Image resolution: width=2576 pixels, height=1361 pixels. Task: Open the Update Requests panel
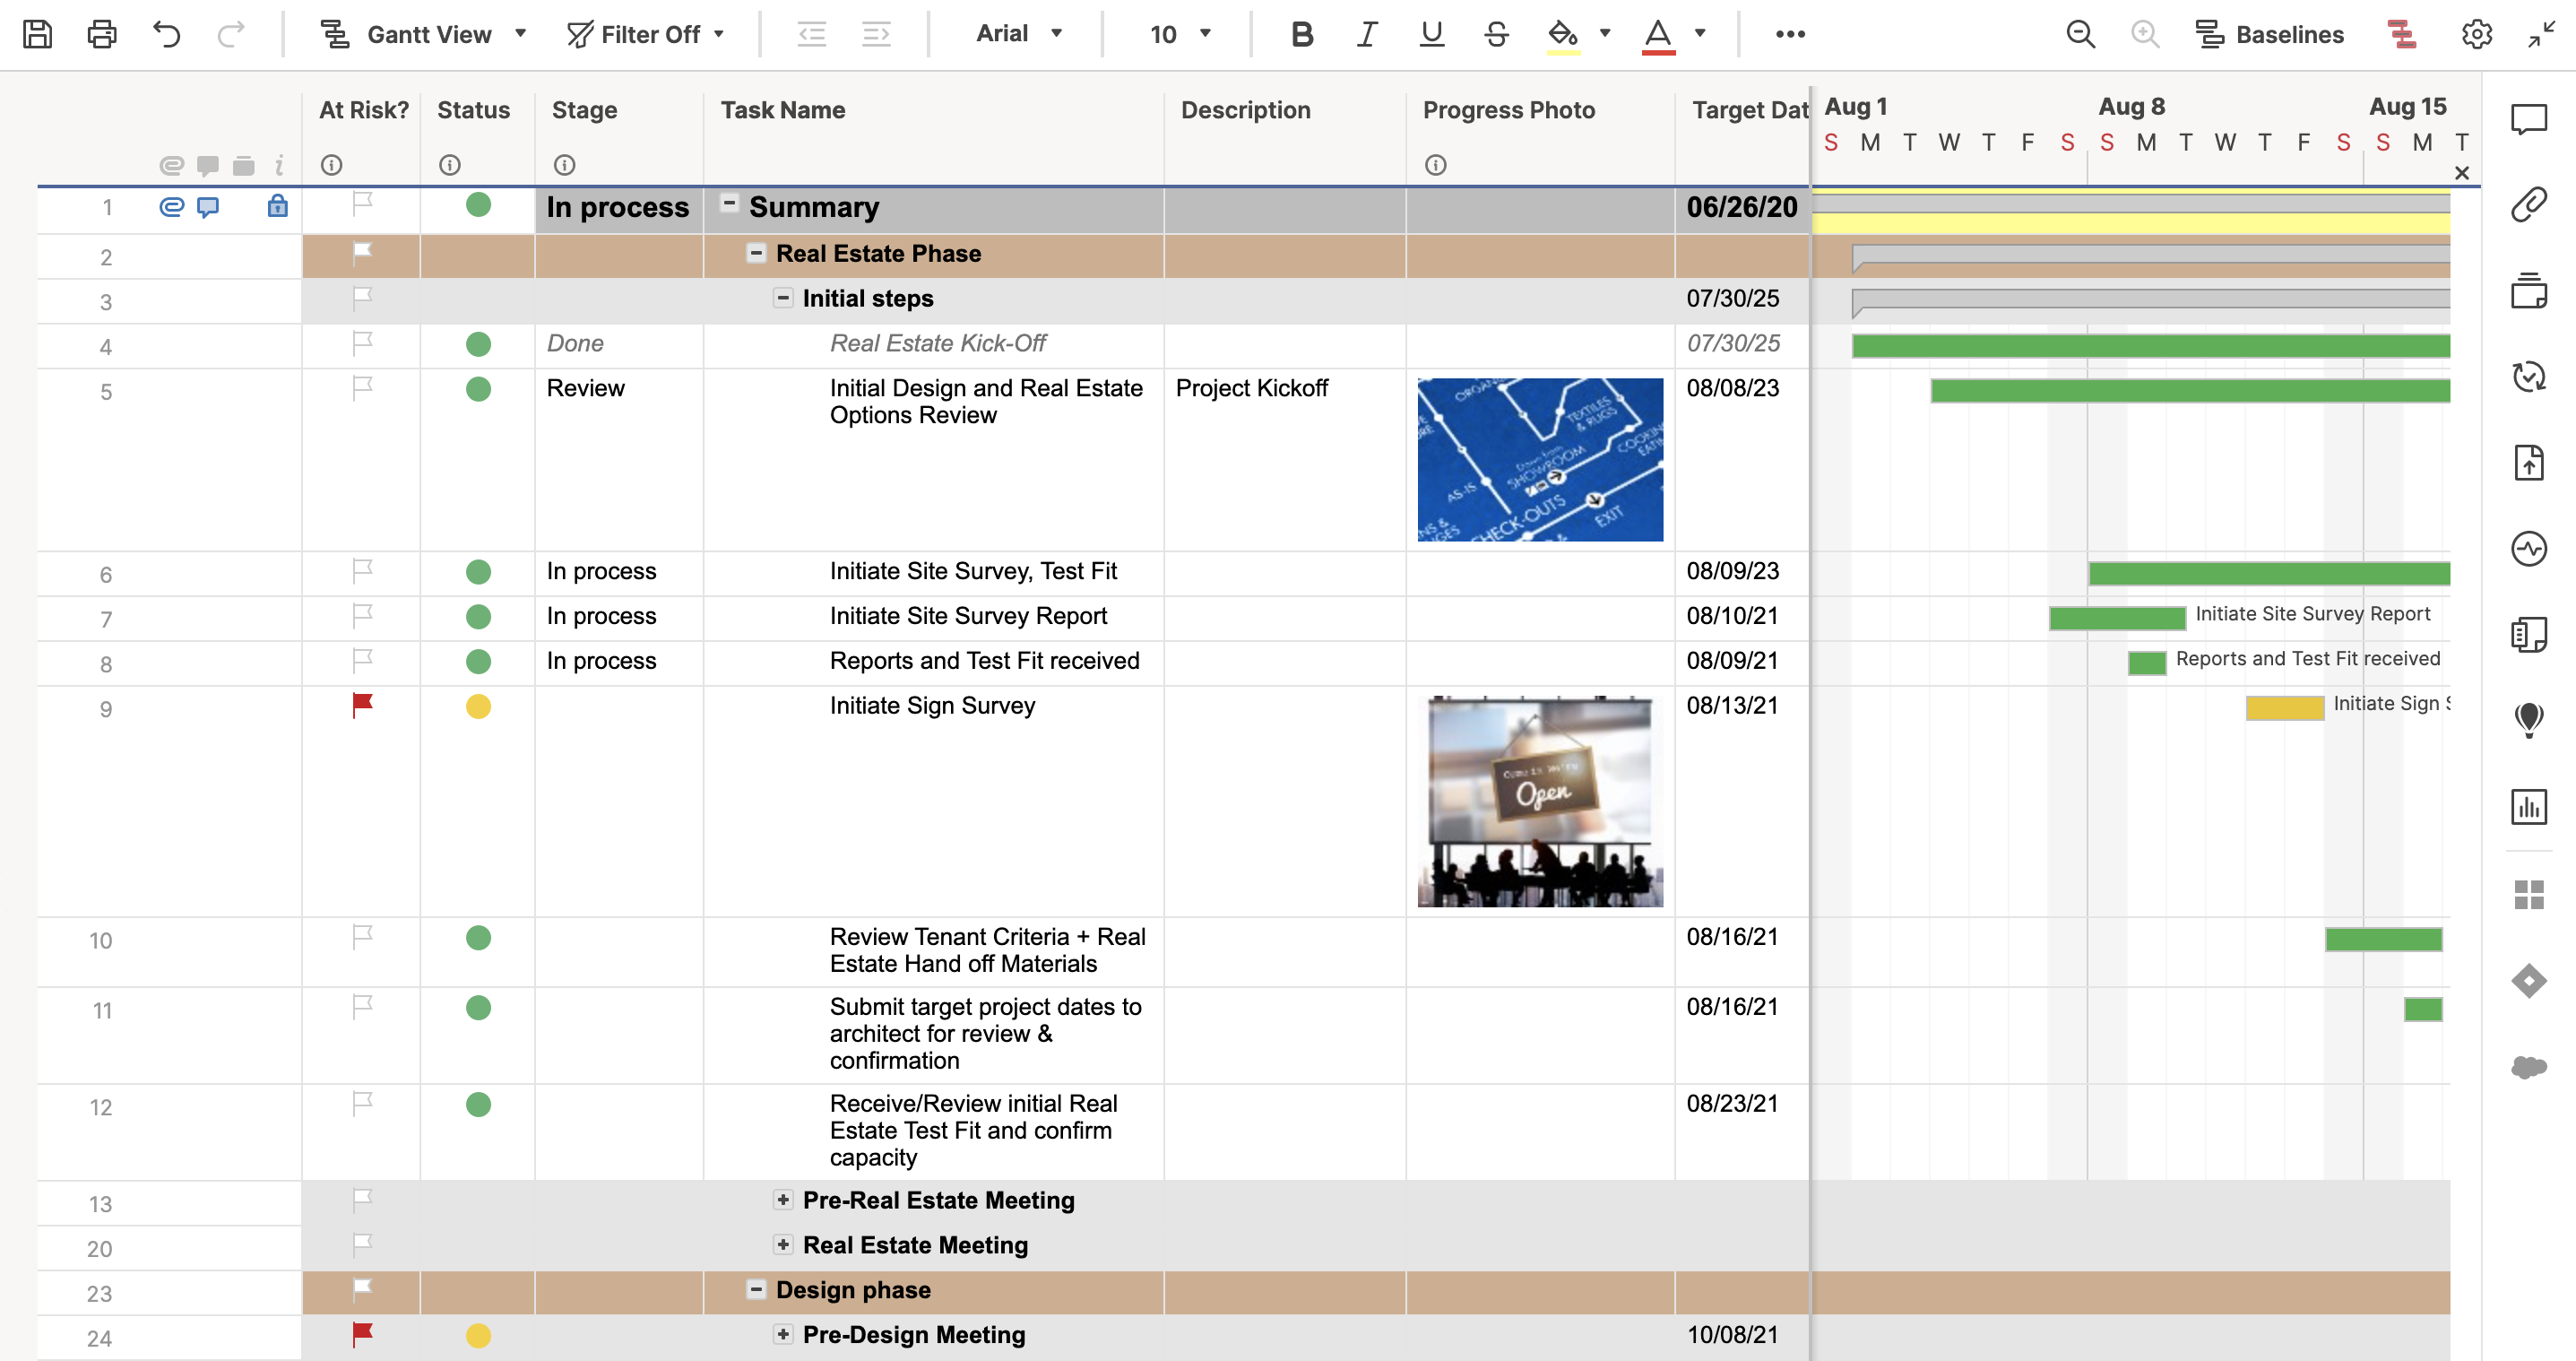(x=2532, y=377)
